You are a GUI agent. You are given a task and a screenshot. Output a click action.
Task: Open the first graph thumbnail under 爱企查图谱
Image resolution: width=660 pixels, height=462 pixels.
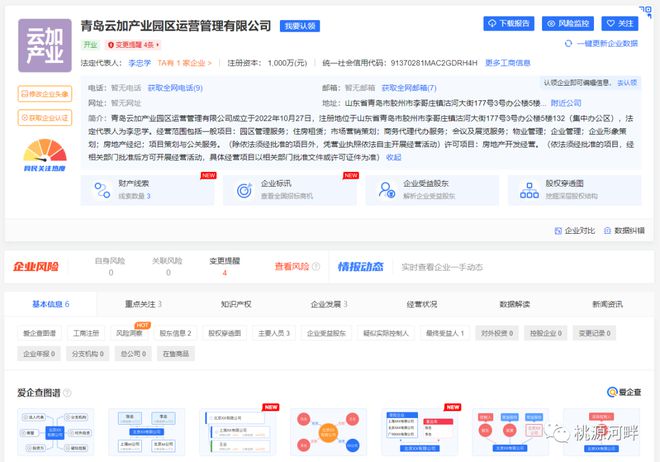[x=56, y=432]
